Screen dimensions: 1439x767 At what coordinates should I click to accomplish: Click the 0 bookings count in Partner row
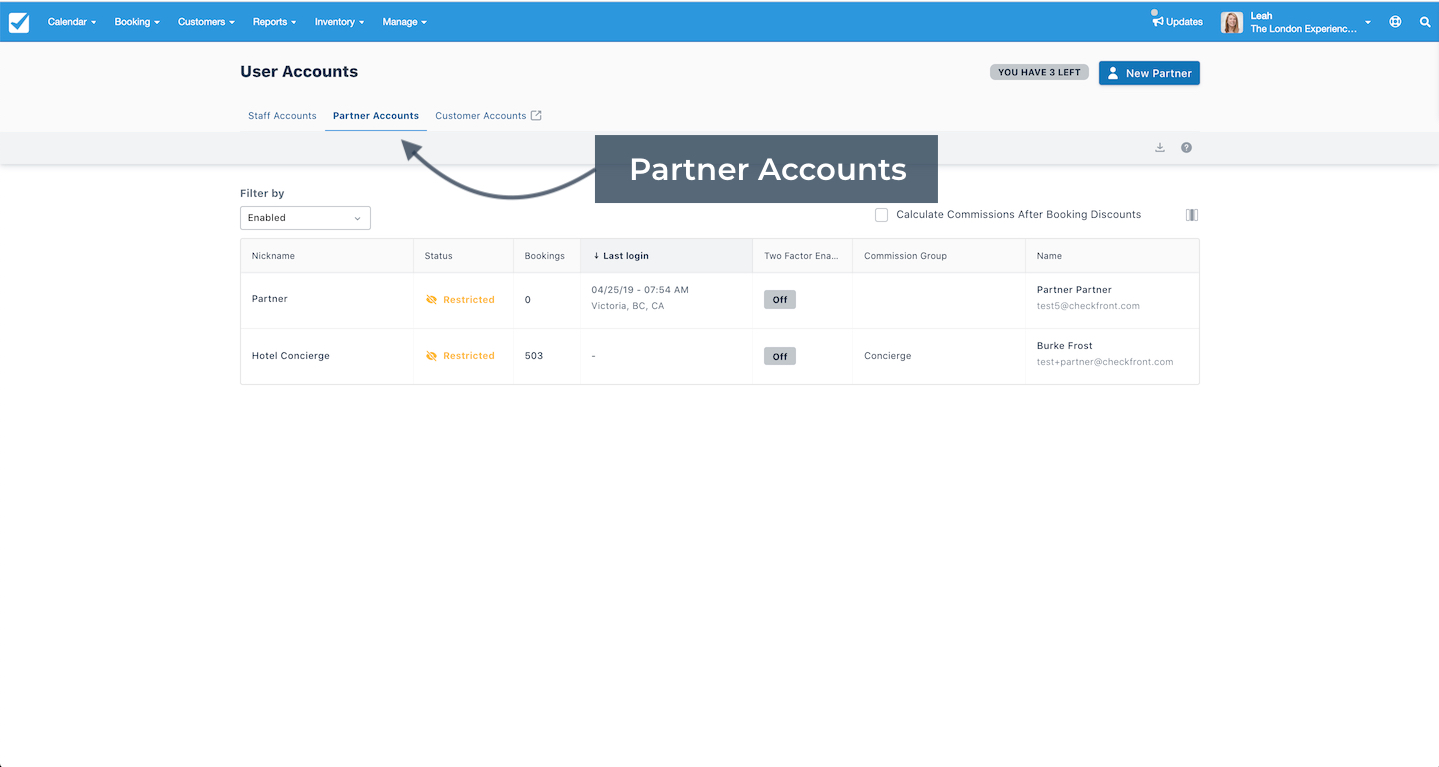tap(528, 300)
